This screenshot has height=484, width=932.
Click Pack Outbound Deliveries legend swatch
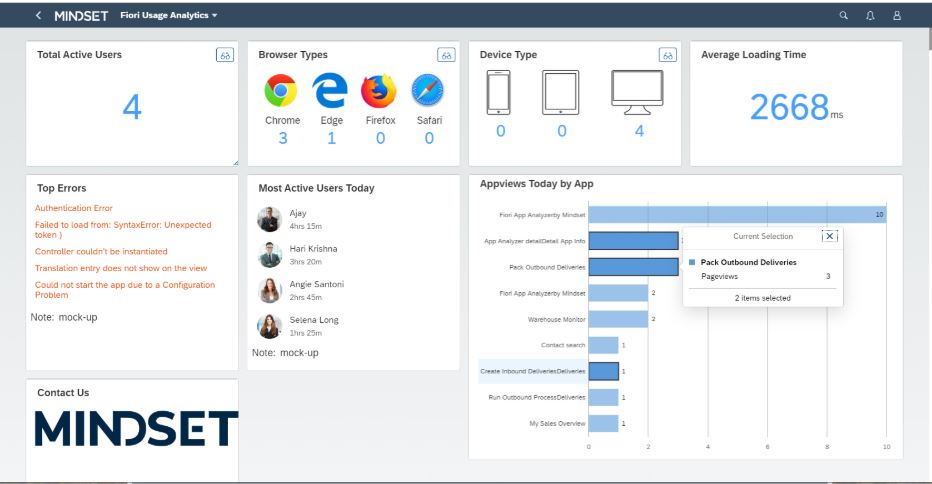tap(692, 262)
